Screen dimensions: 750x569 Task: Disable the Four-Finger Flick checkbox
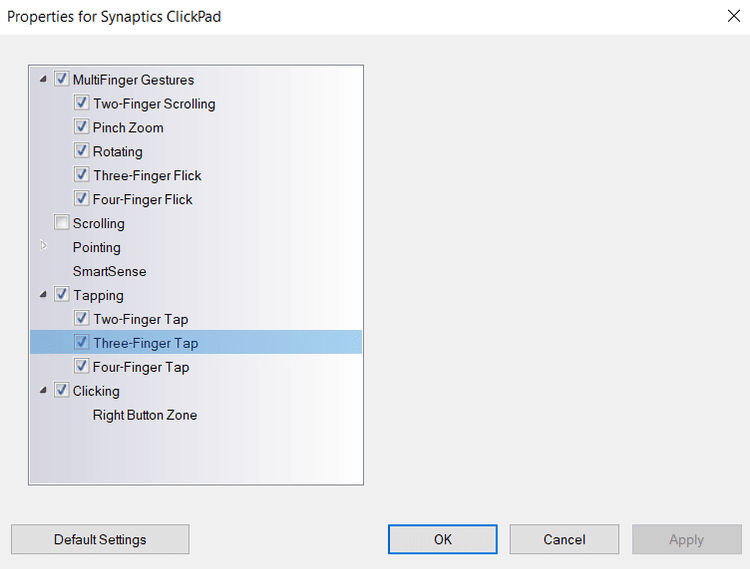81,198
